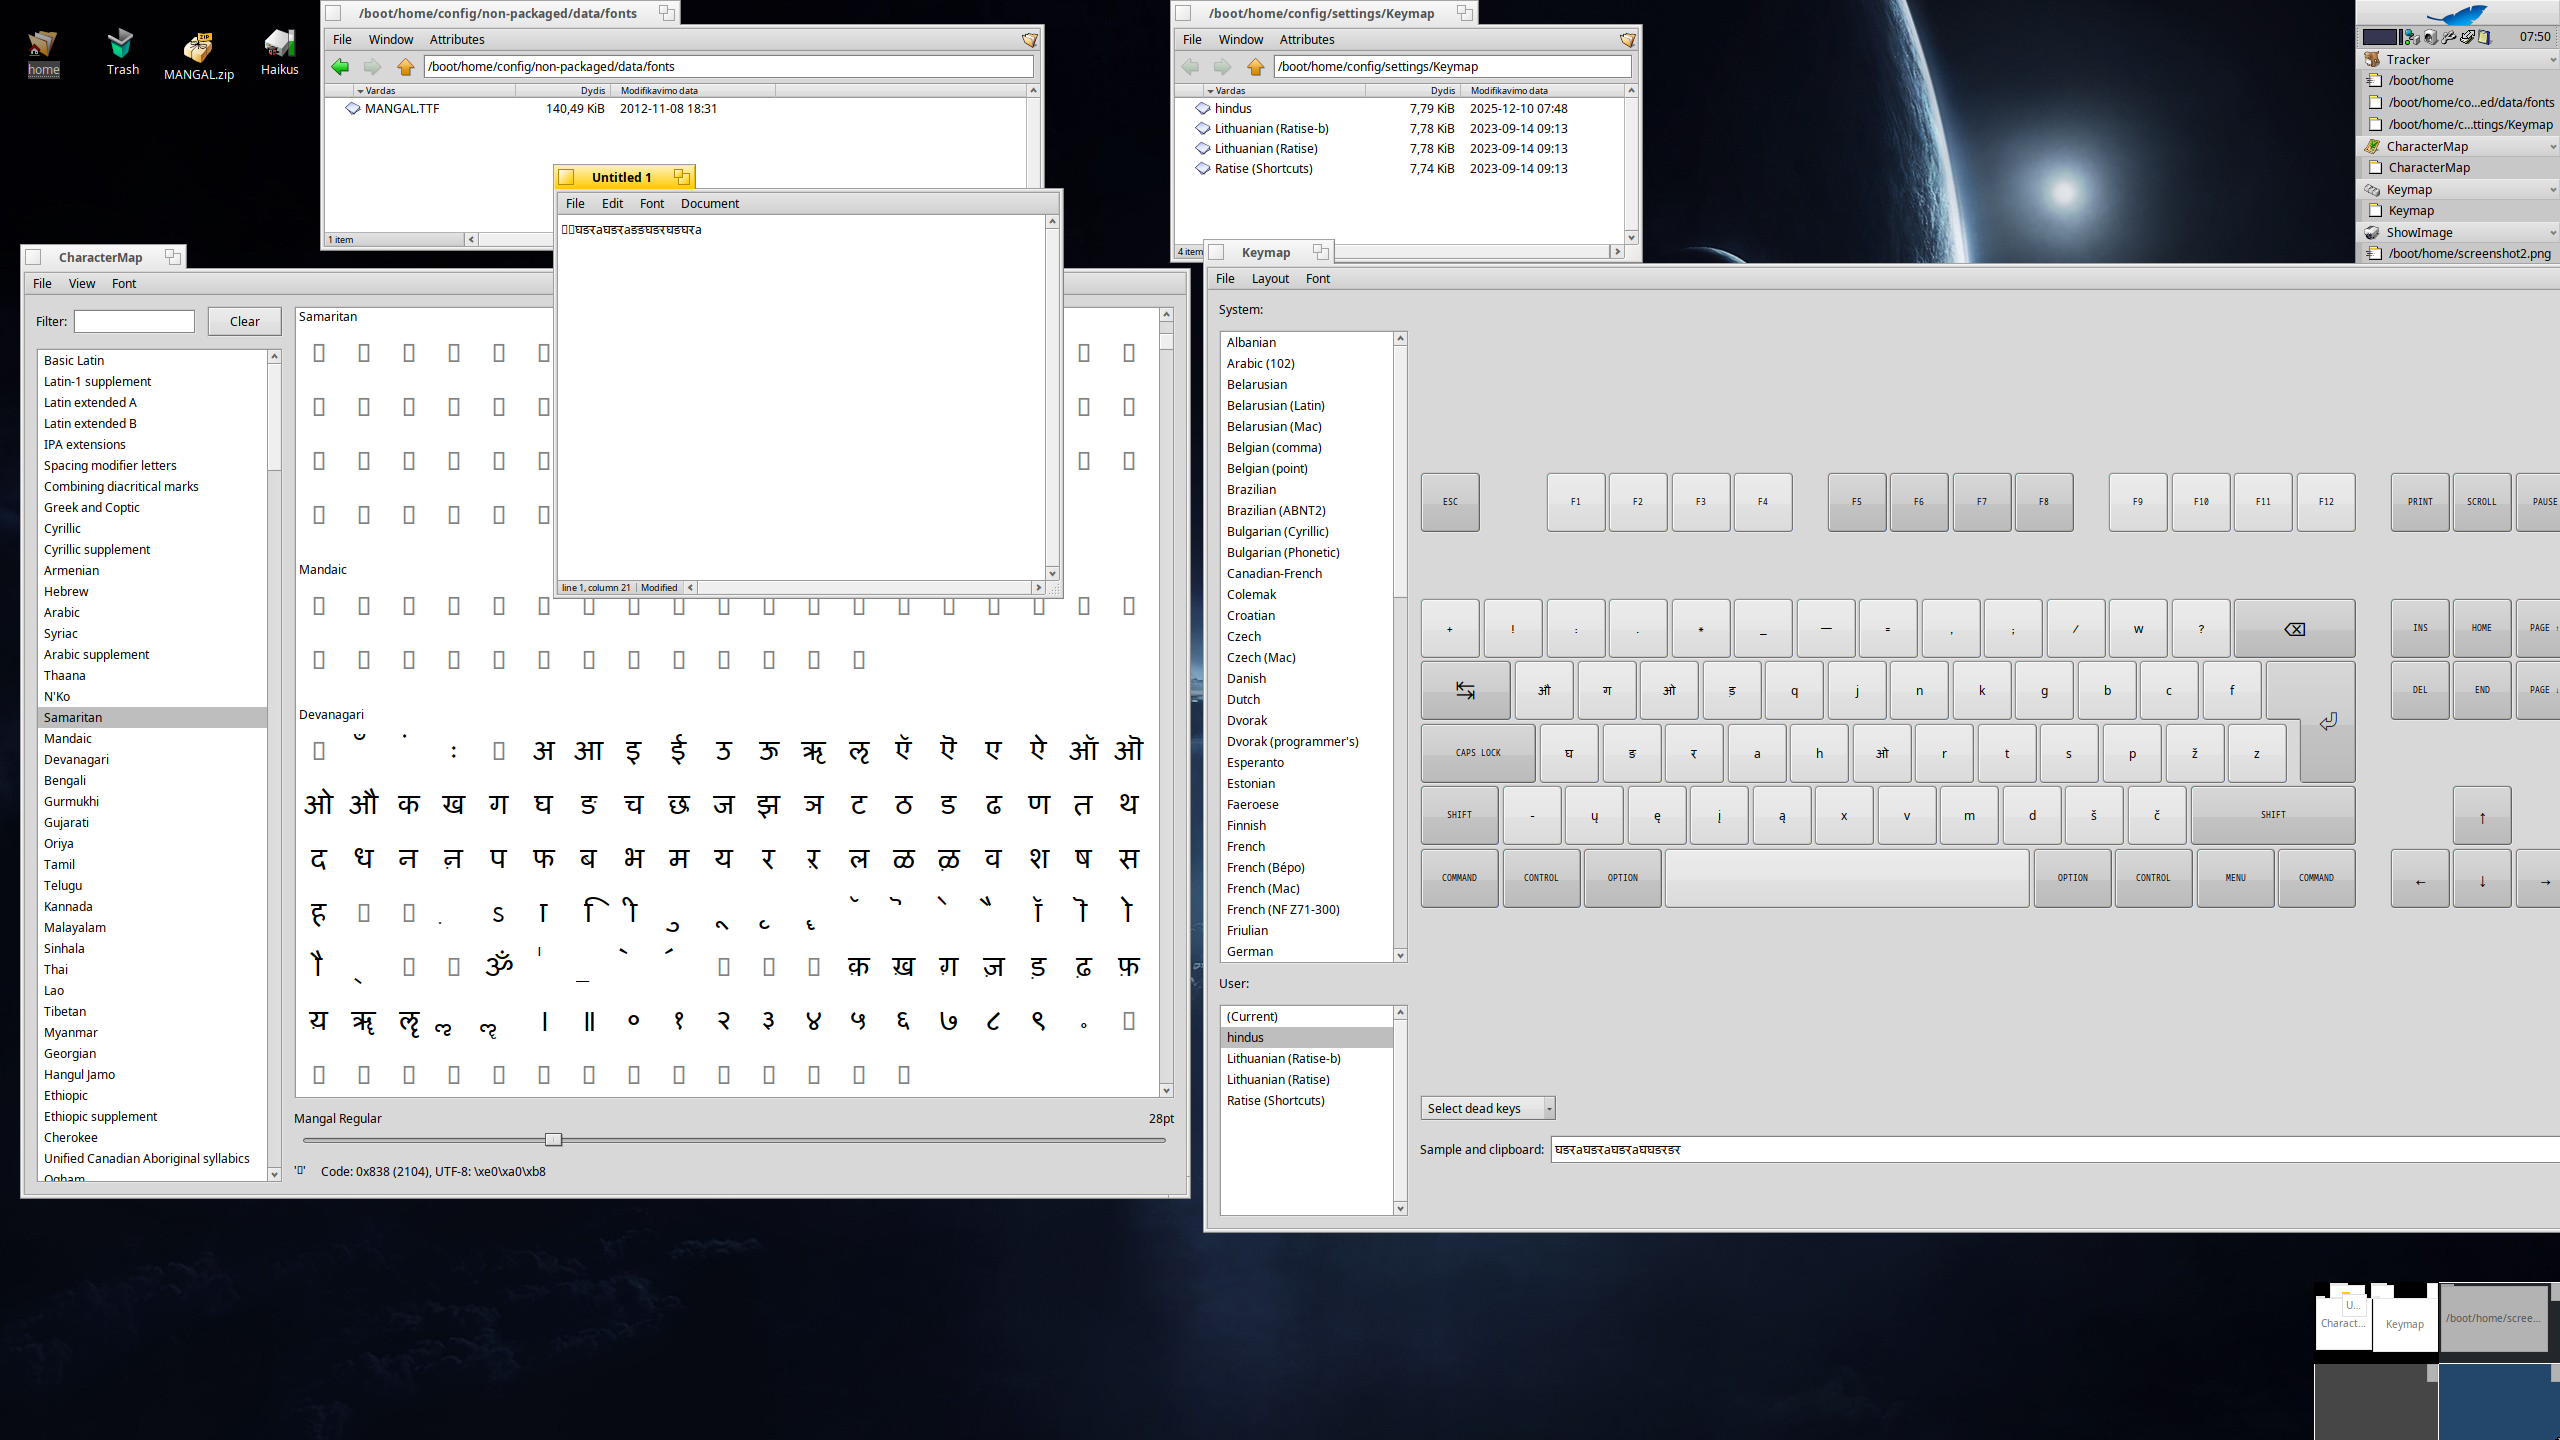Click back arrow in fonts Tracker window
Image resolution: width=2560 pixels, height=1440 pixels.
(x=341, y=67)
